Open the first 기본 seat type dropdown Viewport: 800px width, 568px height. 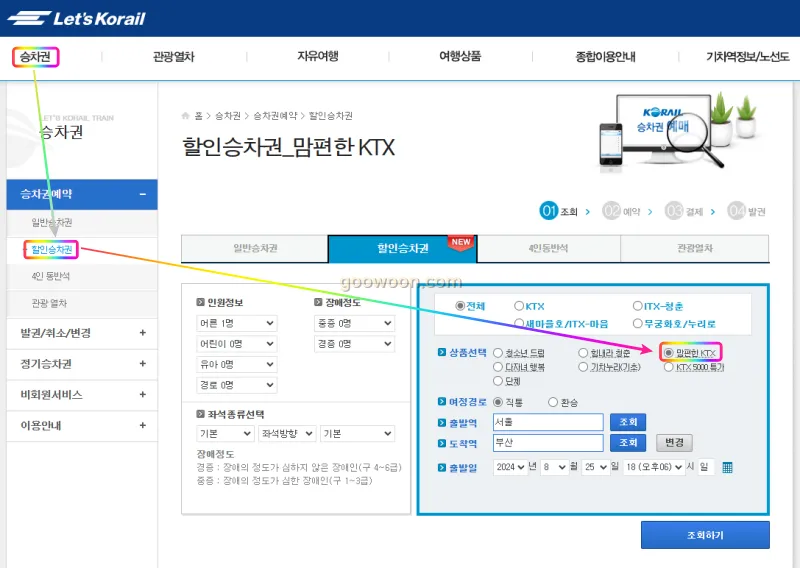pos(225,433)
